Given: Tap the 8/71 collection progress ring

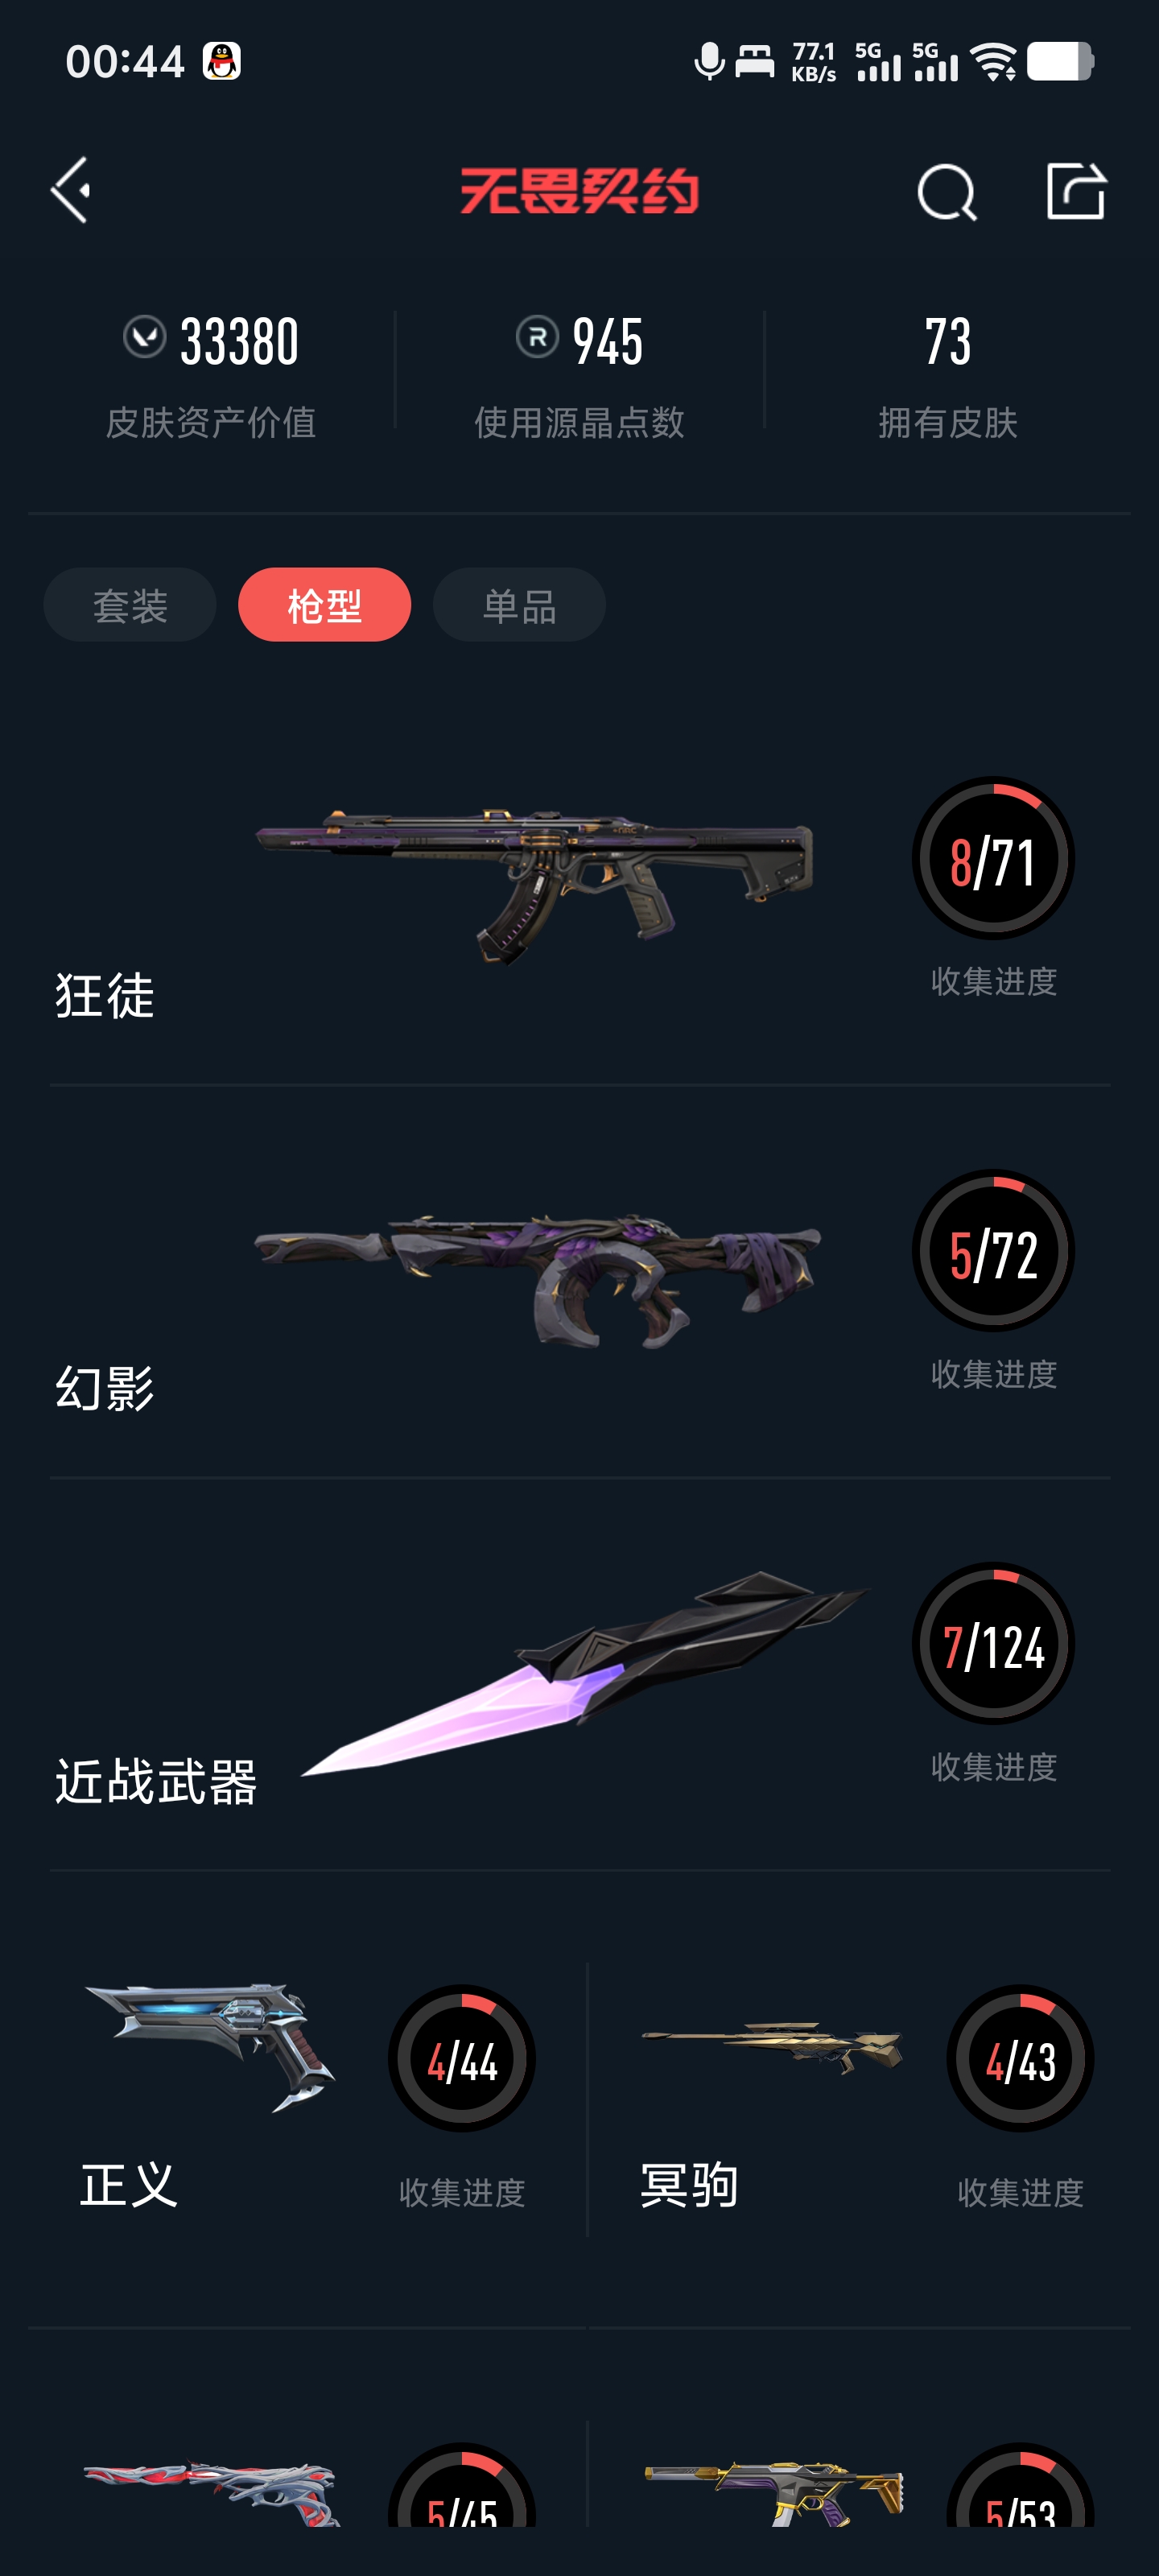Looking at the screenshot, I should [x=993, y=859].
